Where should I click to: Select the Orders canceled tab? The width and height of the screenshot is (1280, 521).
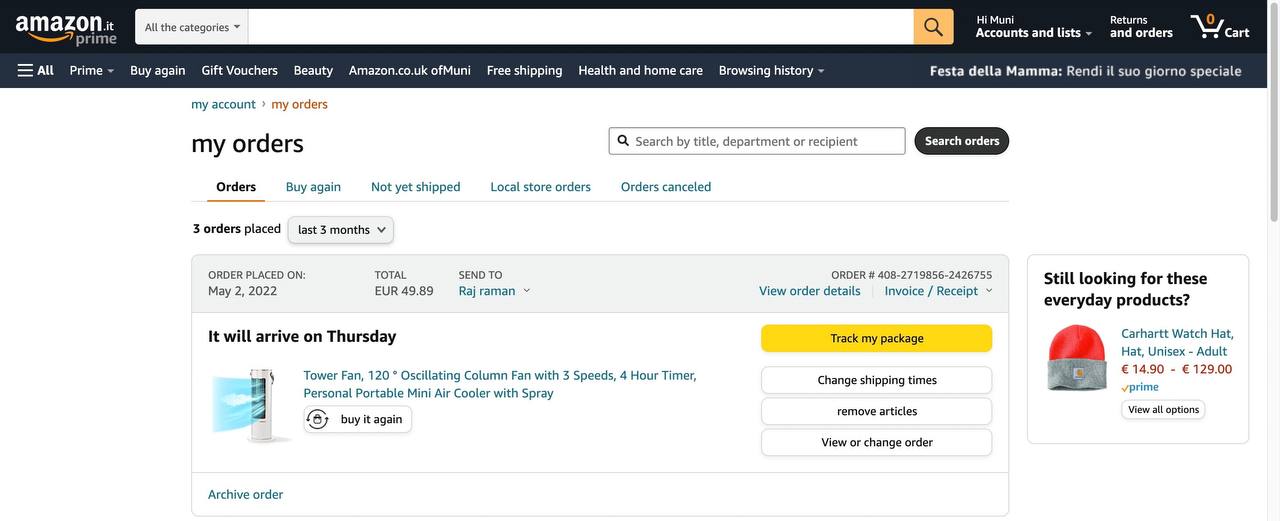point(666,187)
